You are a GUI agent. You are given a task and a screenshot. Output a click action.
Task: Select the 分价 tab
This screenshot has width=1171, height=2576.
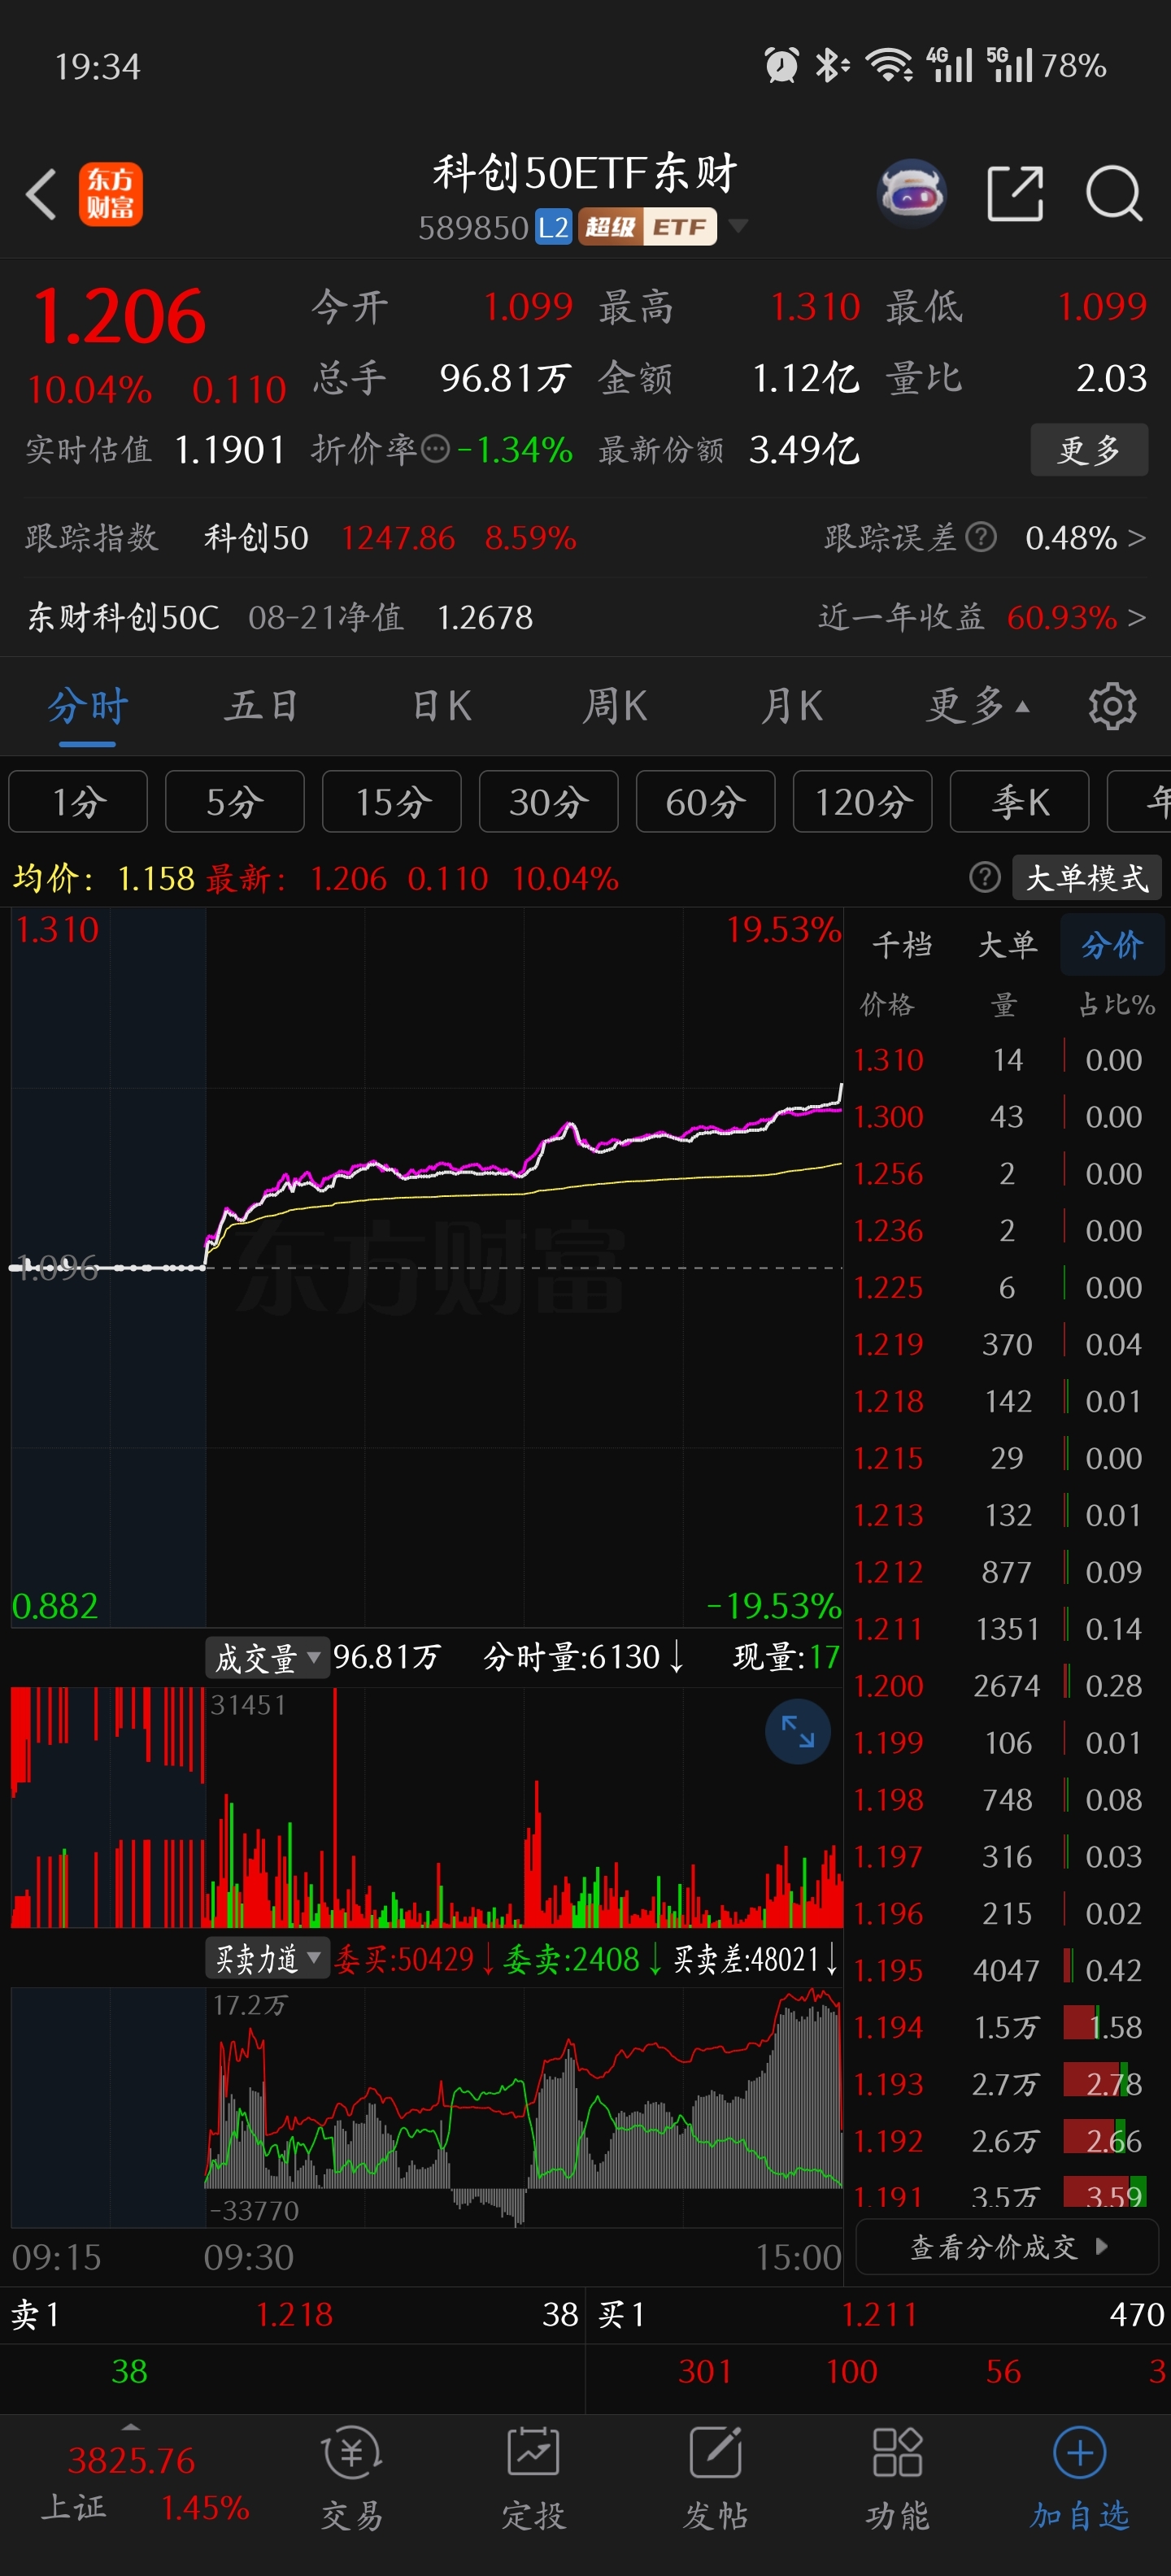coord(1112,945)
